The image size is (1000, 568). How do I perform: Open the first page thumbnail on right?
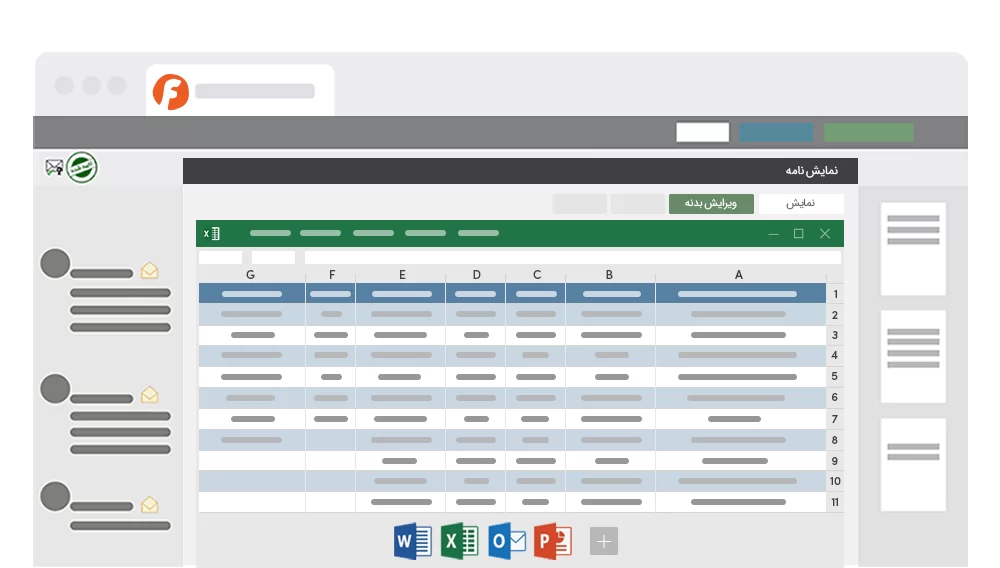pyautogui.click(x=913, y=249)
